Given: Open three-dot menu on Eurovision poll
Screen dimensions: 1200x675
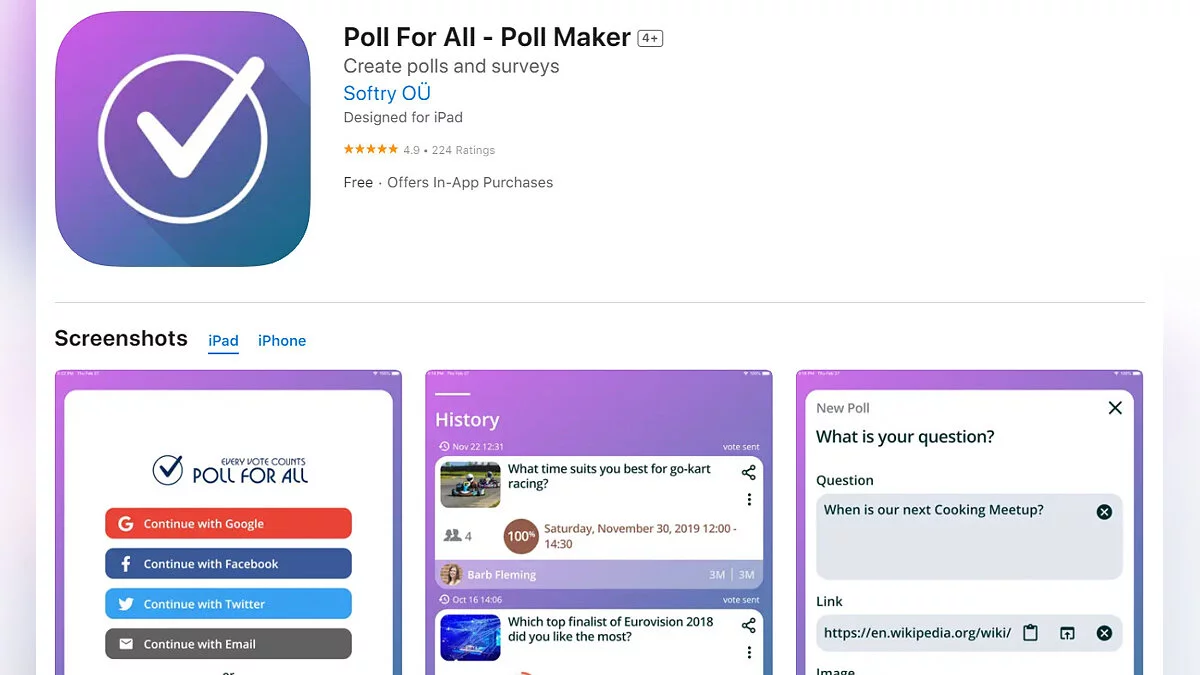Looking at the screenshot, I should point(749,652).
